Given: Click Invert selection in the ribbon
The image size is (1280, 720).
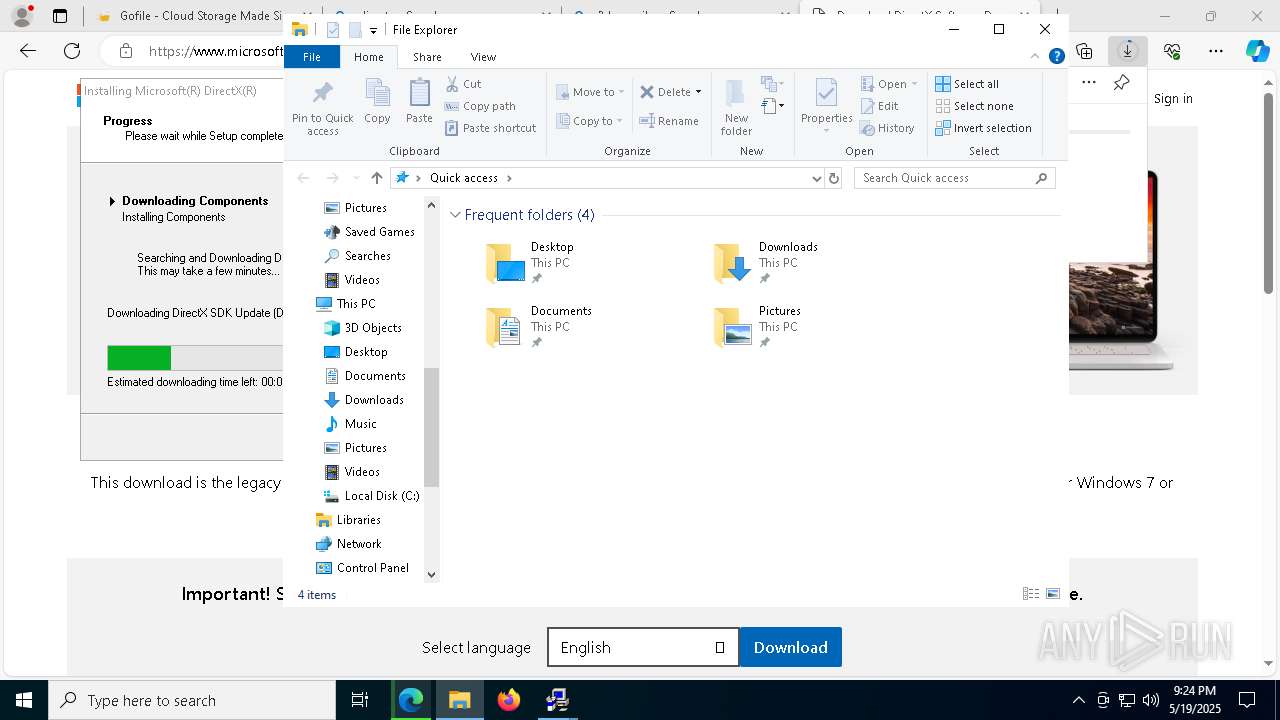Looking at the screenshot, I should [x=983, y=128].
